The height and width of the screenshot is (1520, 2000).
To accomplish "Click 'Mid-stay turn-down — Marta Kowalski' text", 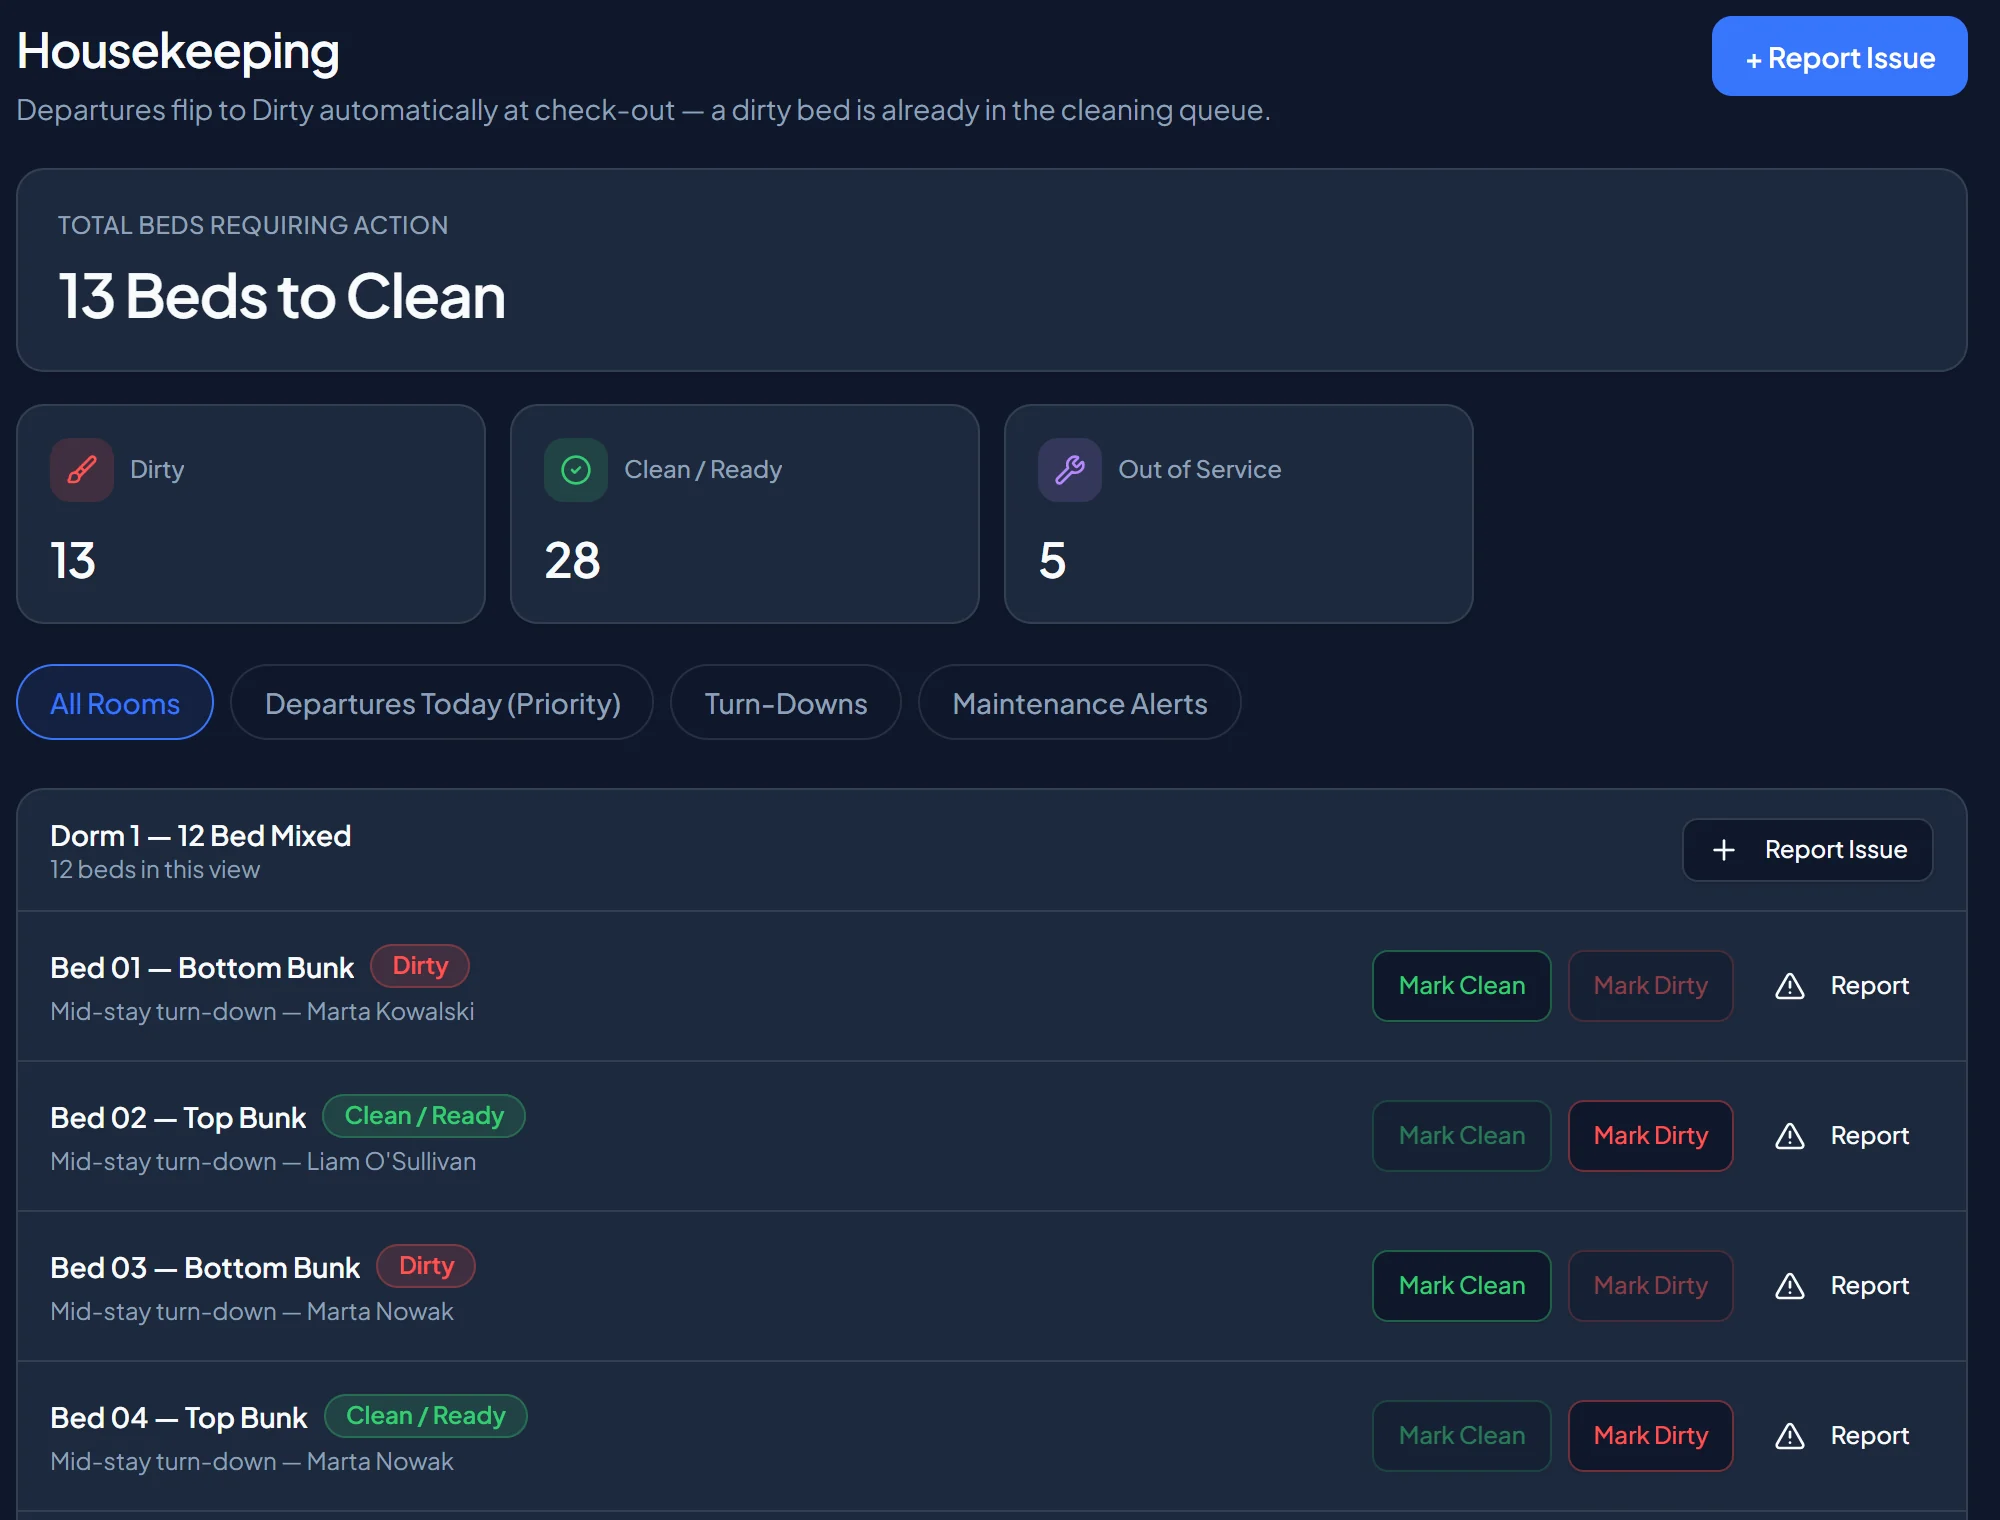I will coord(262,1012).
